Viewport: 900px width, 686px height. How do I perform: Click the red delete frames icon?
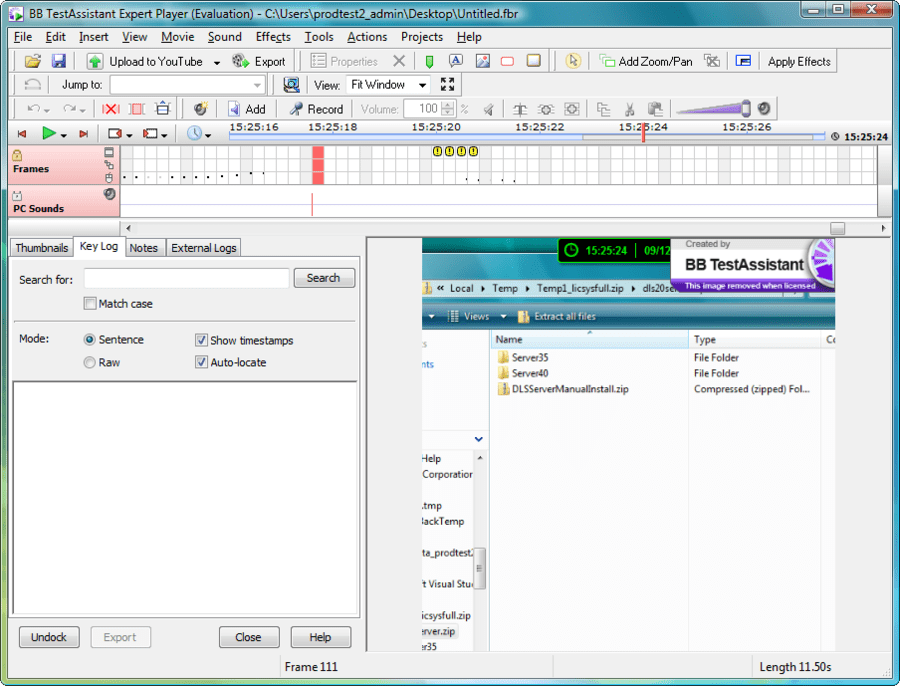tap(110, 108)
